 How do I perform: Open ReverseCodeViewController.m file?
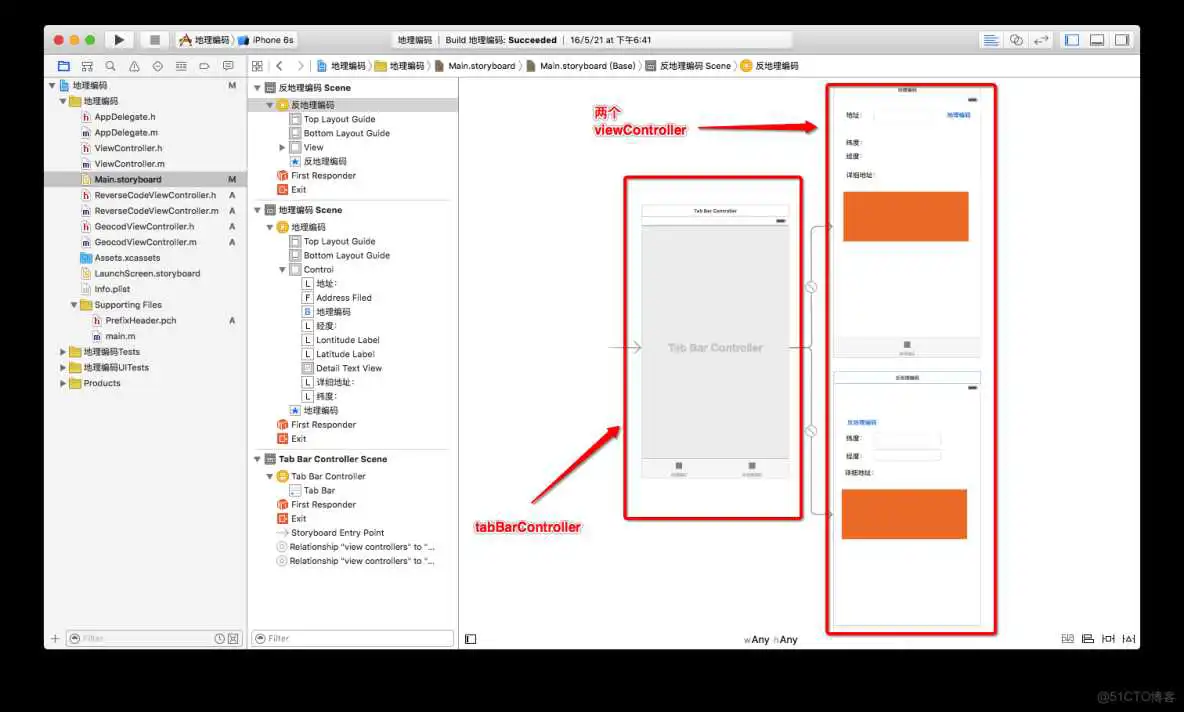pyautogui.click(x=156, y=211)
